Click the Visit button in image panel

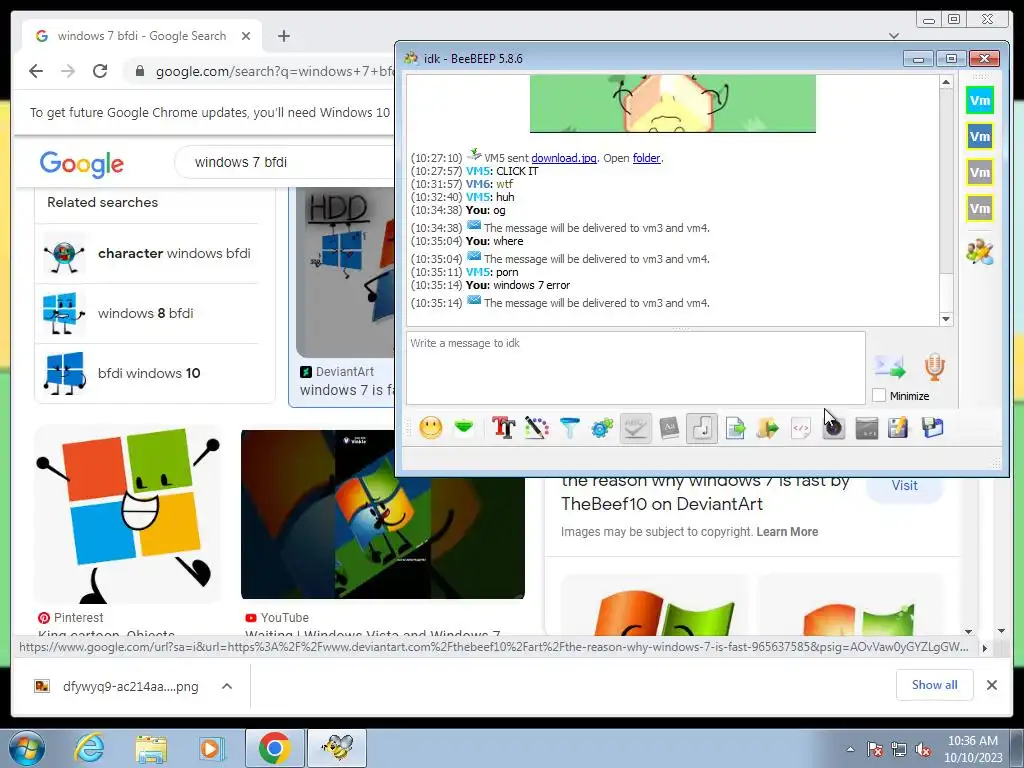tap(904, 485)
